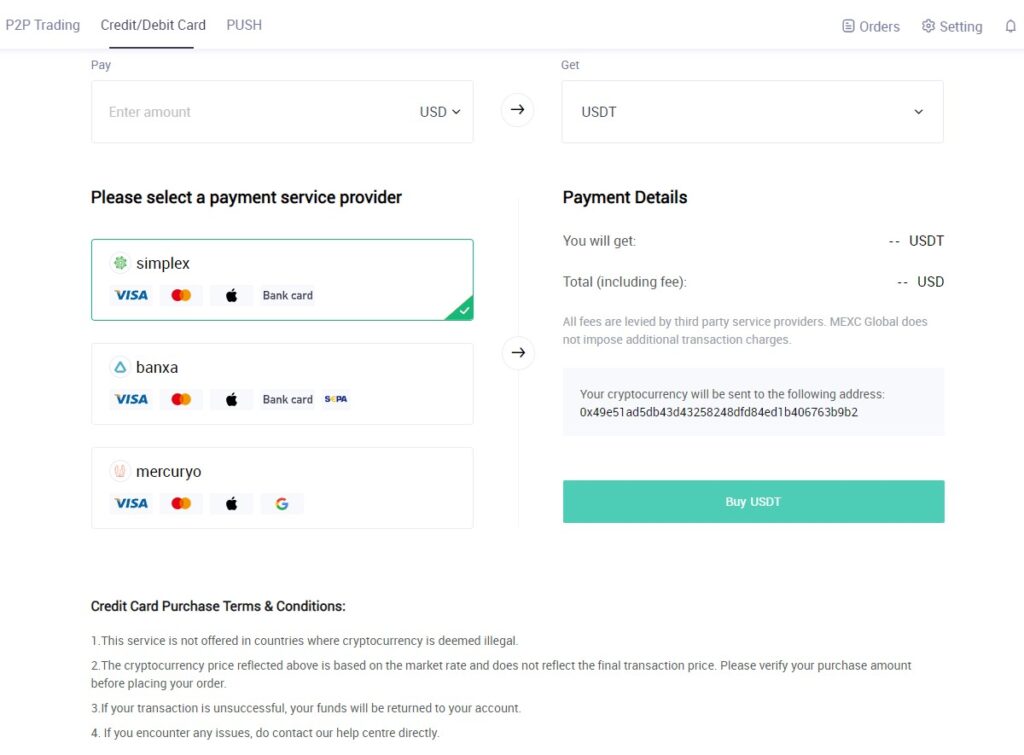
Task: Switch to P2P Trading tab
Action: pos(42,25)
